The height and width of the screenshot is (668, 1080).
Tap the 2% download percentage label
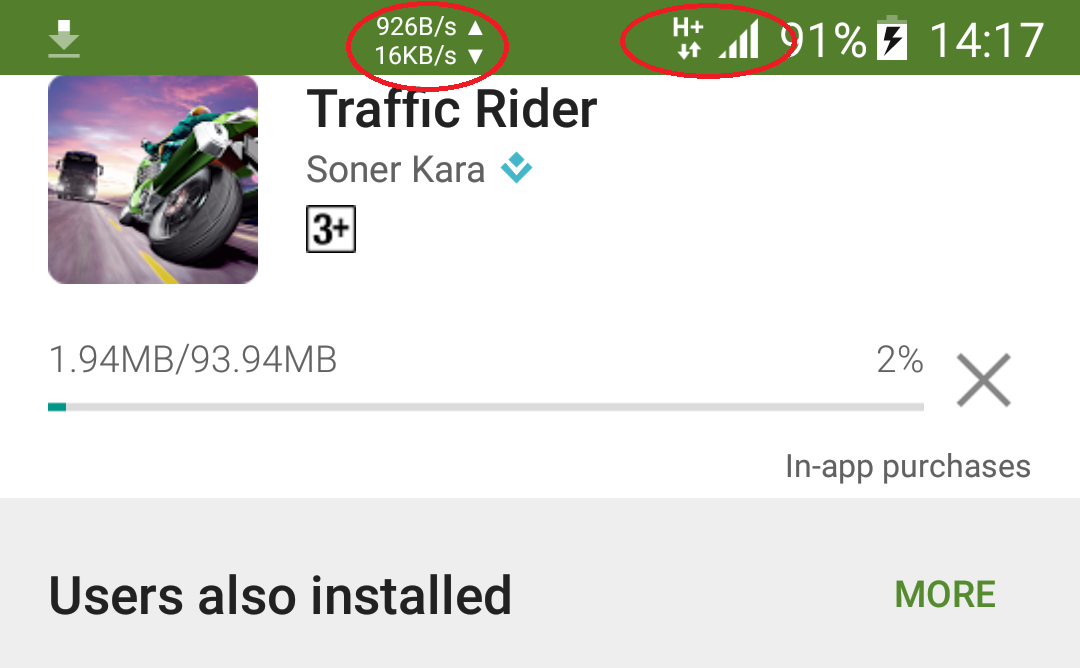tap(900, 359)
